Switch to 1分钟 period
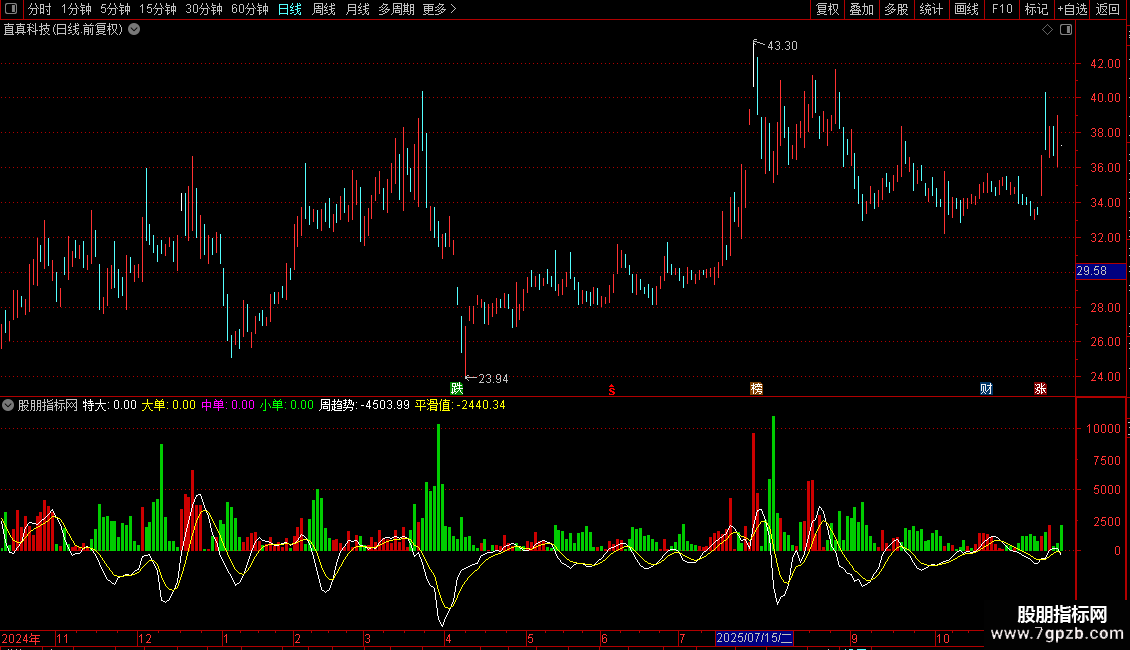The width and height of the screenshot is (1130, 650). (x=76, y=9)
